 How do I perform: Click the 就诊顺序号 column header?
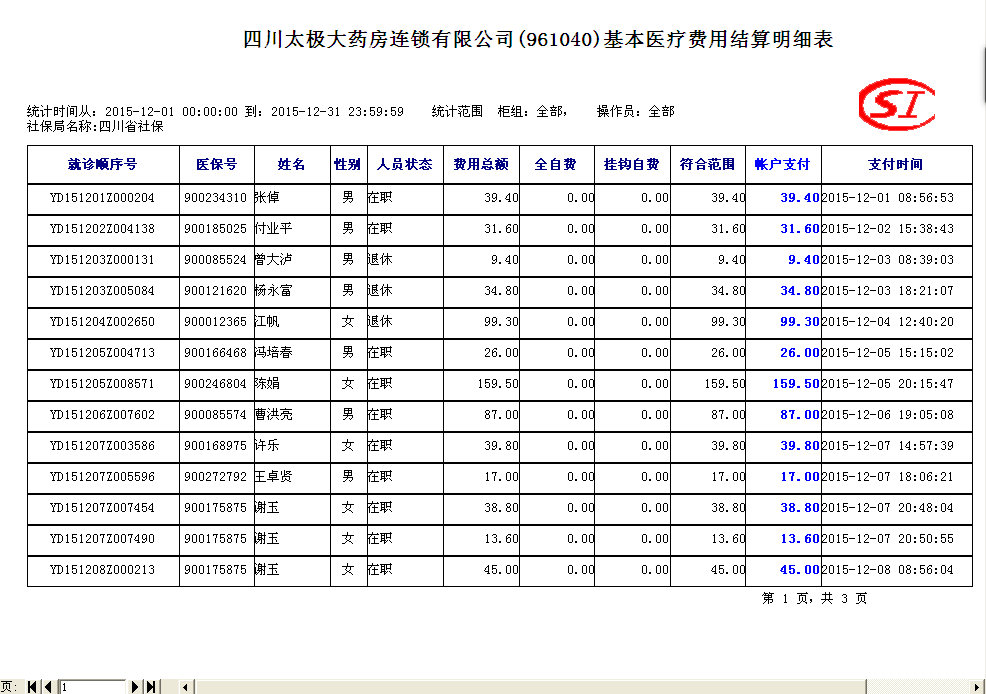(x=102, y=165)
